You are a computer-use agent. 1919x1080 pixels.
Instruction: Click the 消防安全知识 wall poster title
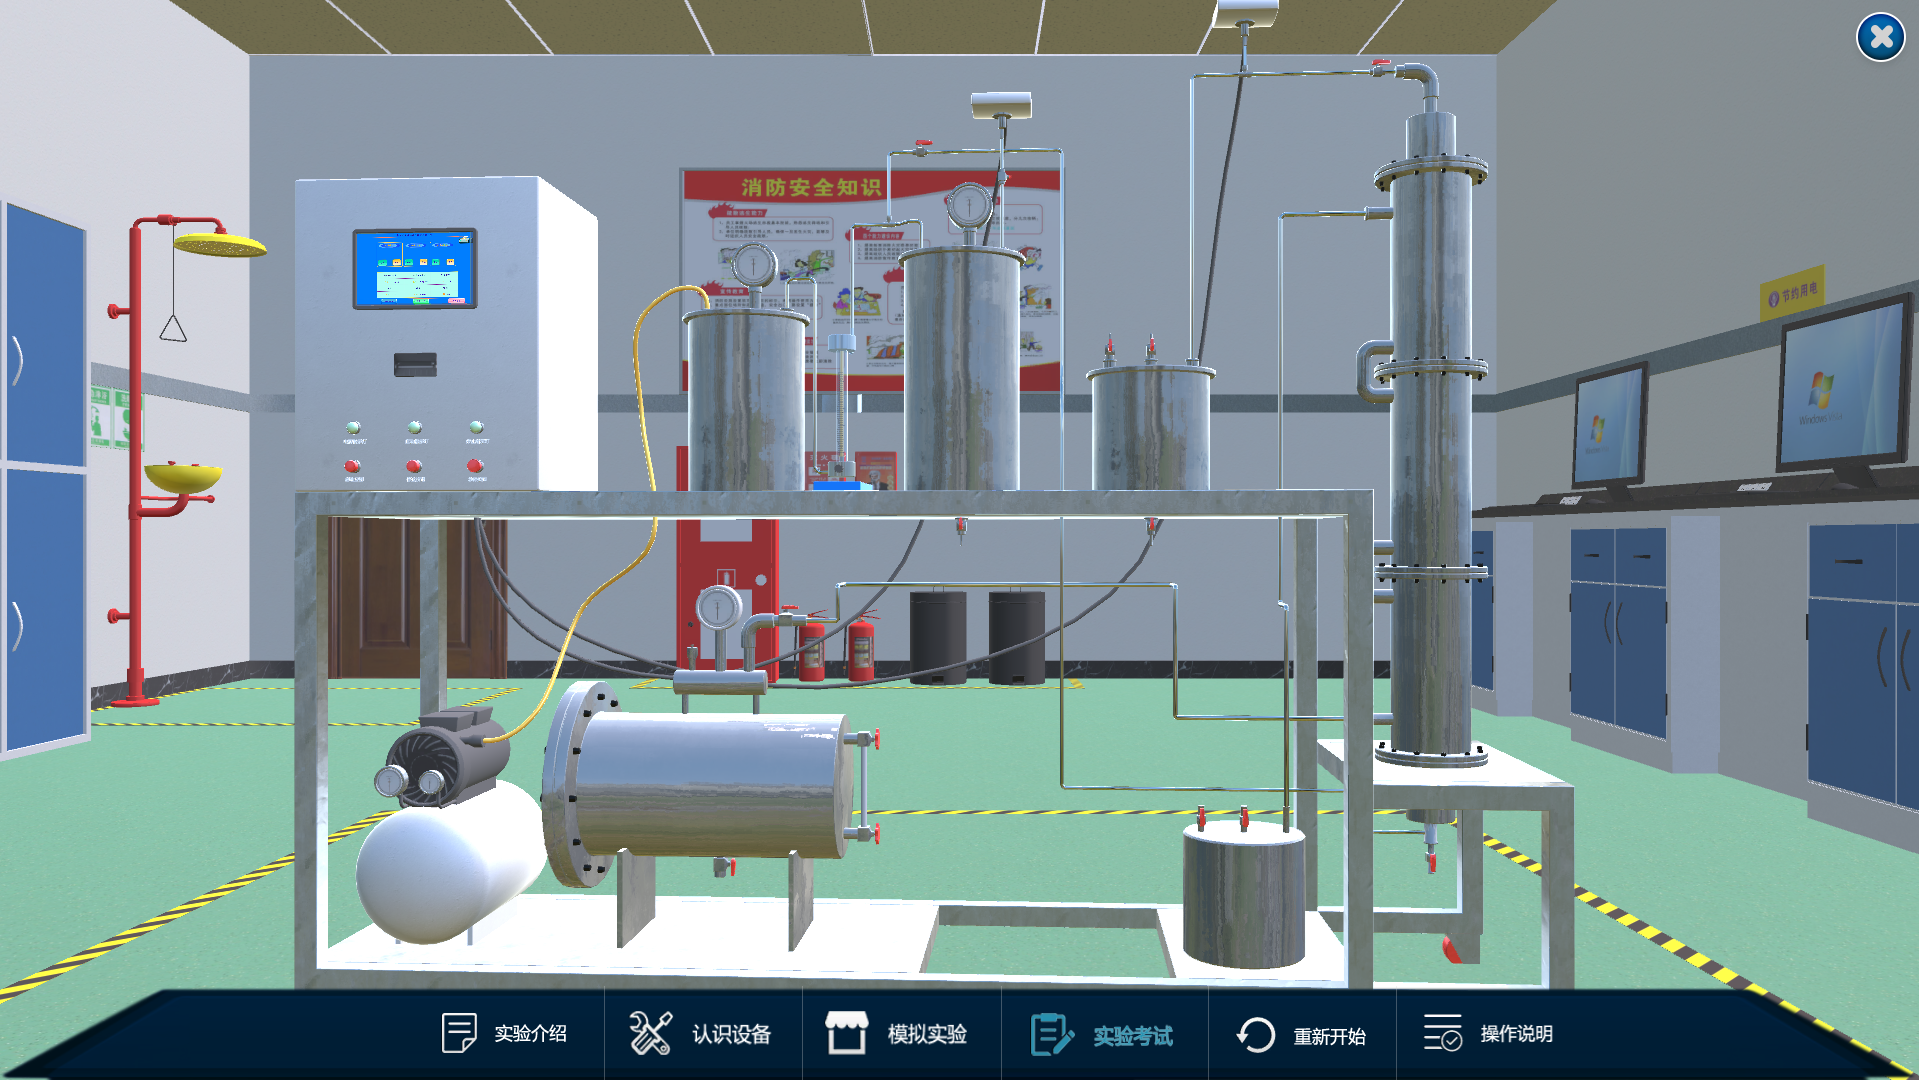coord(811,187)
